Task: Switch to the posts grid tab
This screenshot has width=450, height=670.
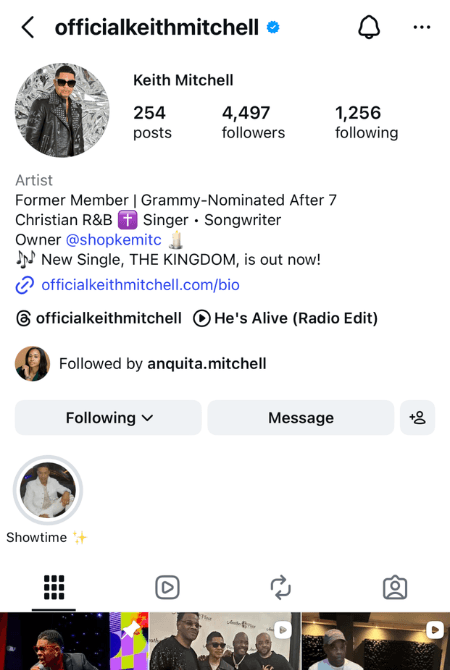Action: (x=54, y=588)
